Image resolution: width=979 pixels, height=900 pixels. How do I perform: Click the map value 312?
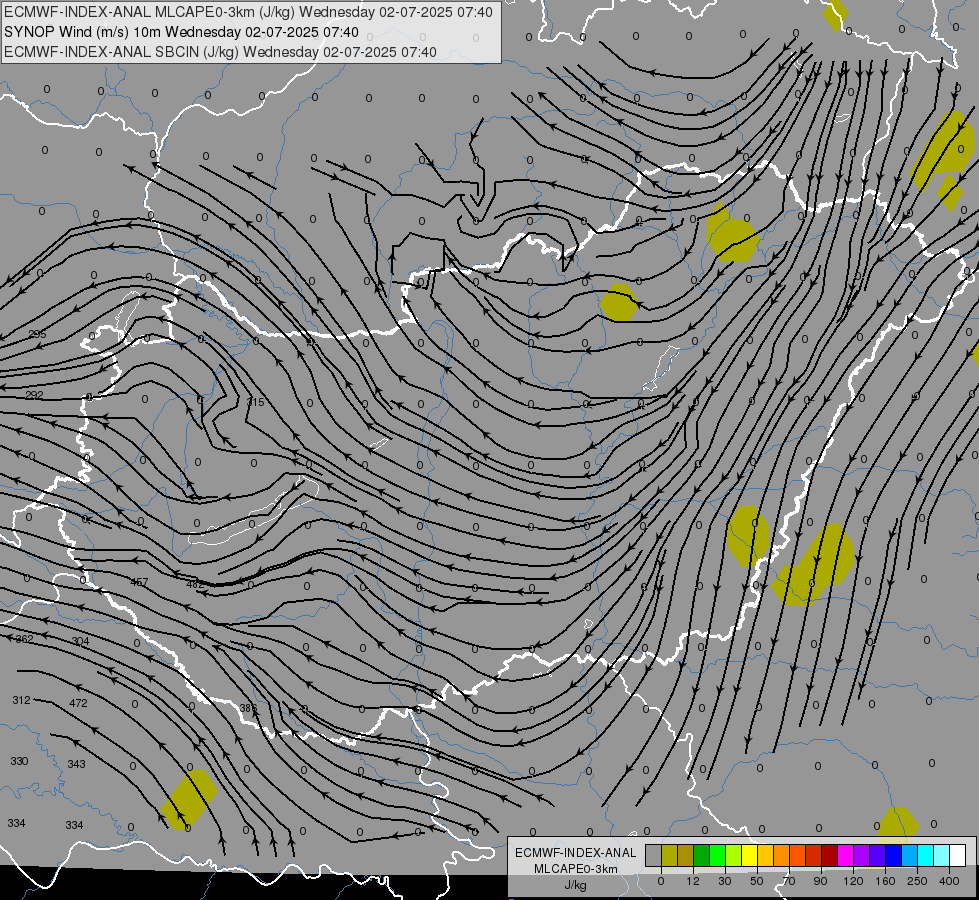point(21,700)
